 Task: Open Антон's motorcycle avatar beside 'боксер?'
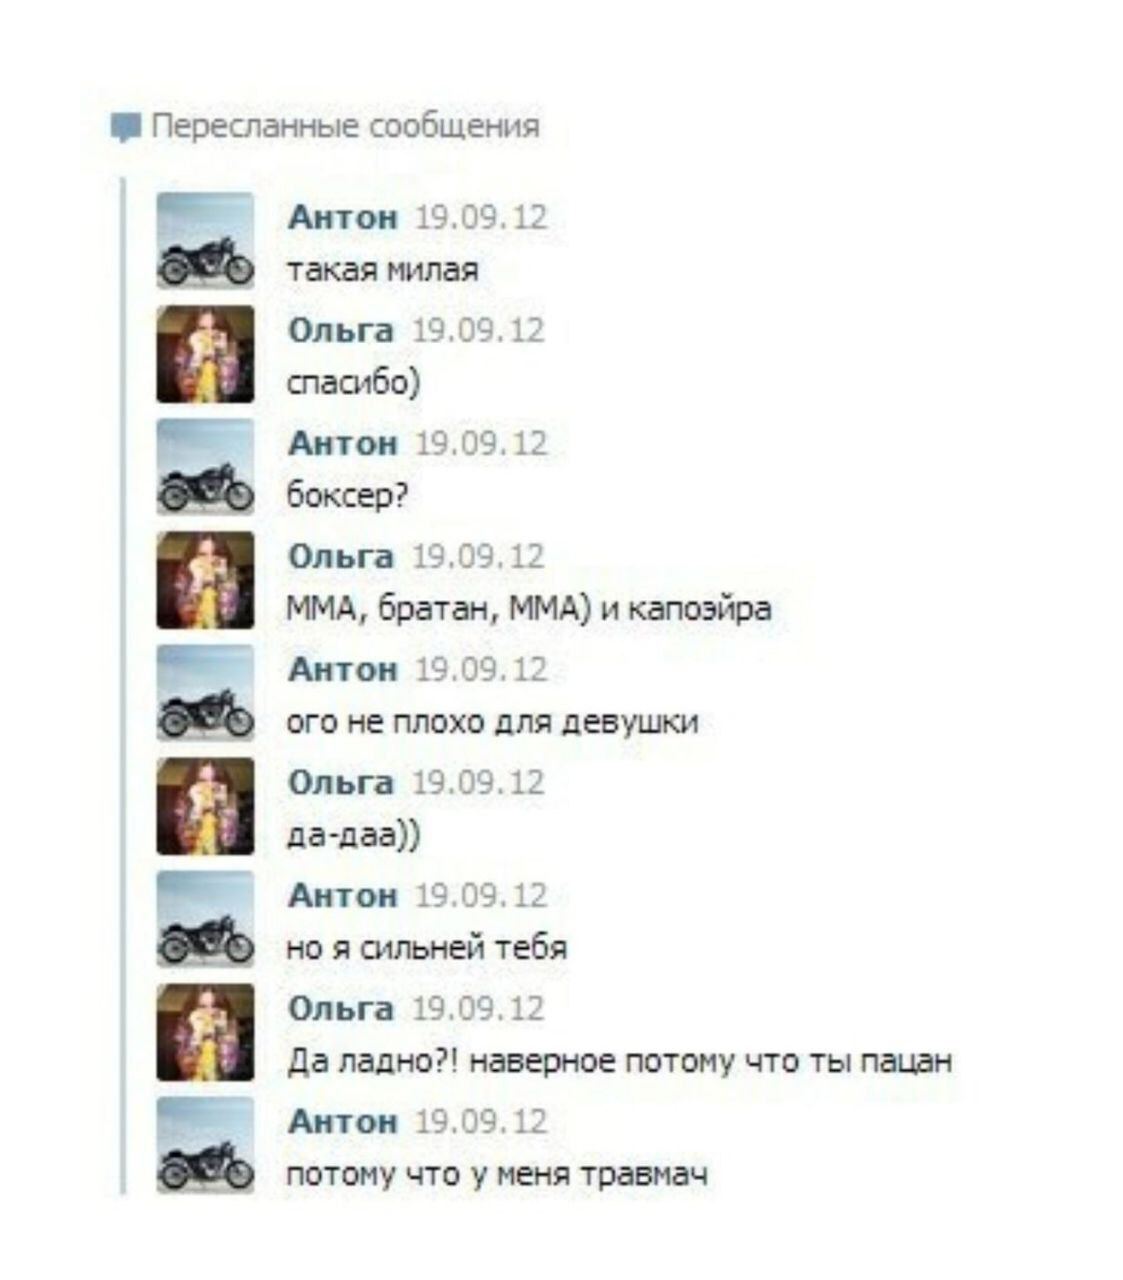pyautogui.click(x=206, y=467)
